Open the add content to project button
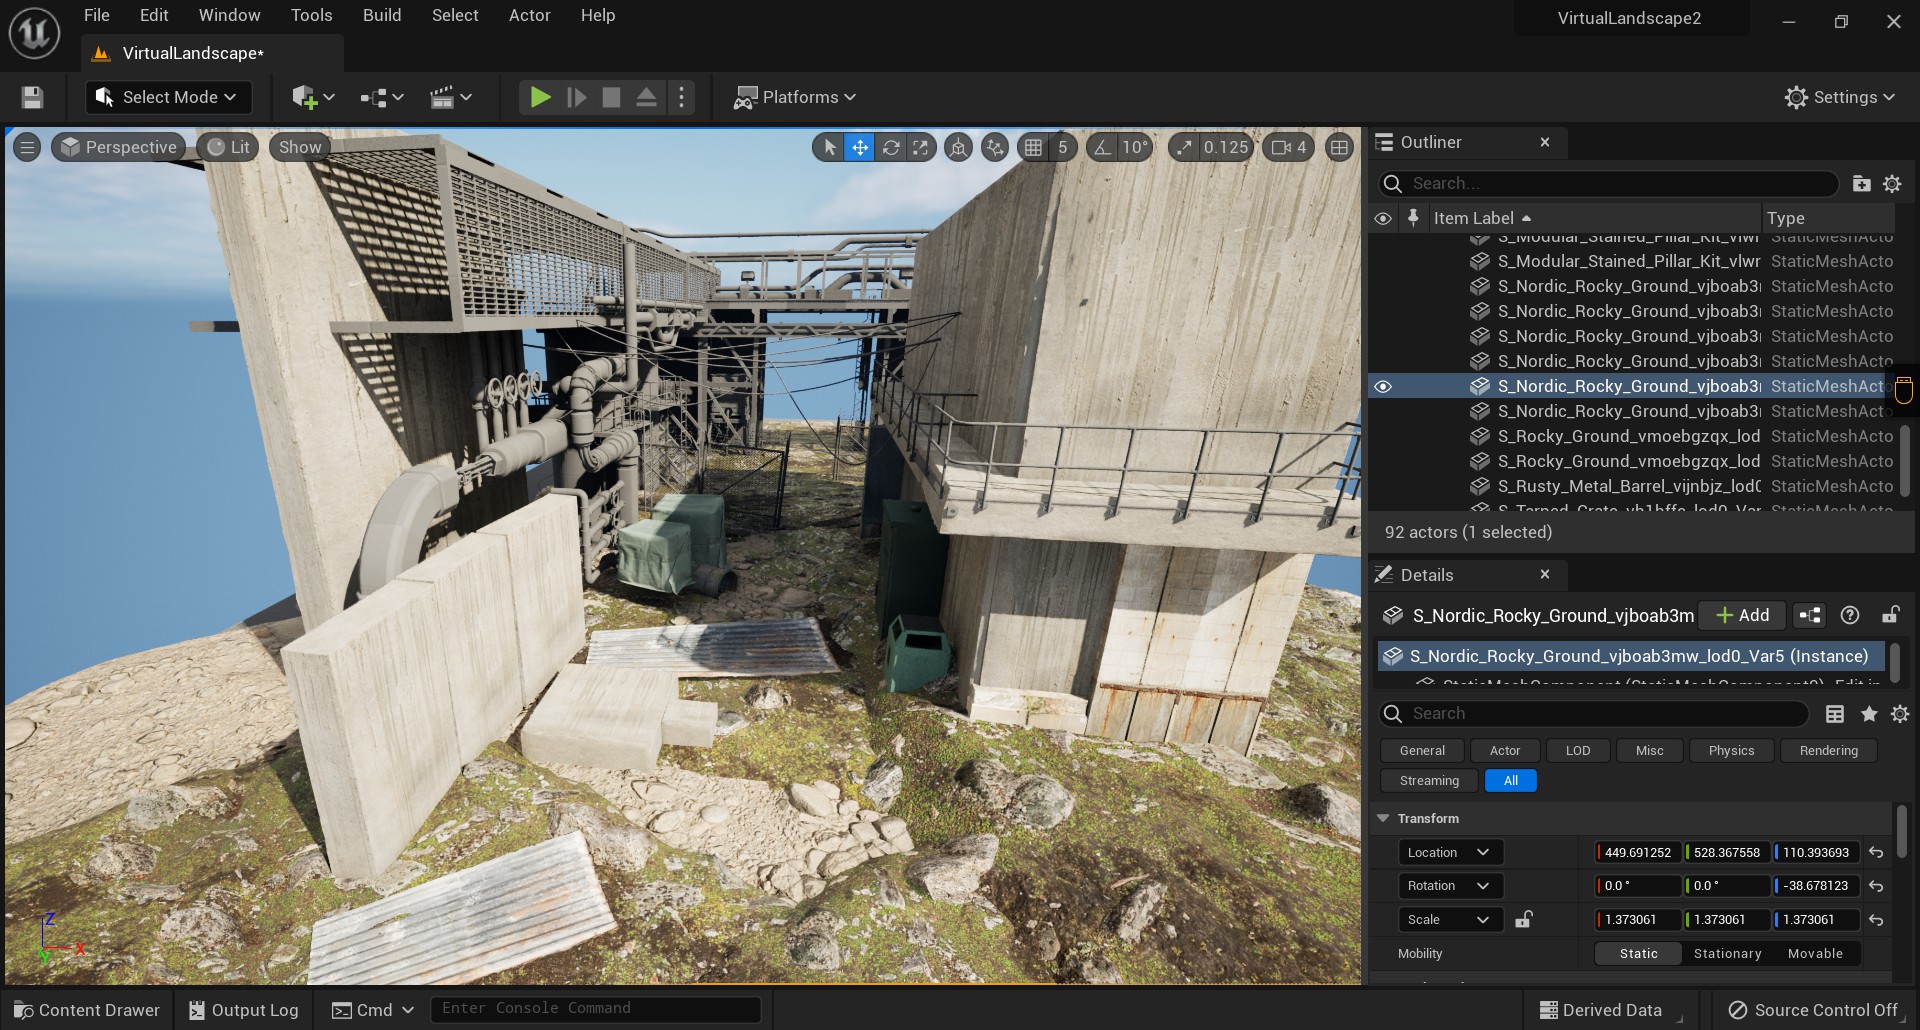1920x1030 pixels. 312,97
